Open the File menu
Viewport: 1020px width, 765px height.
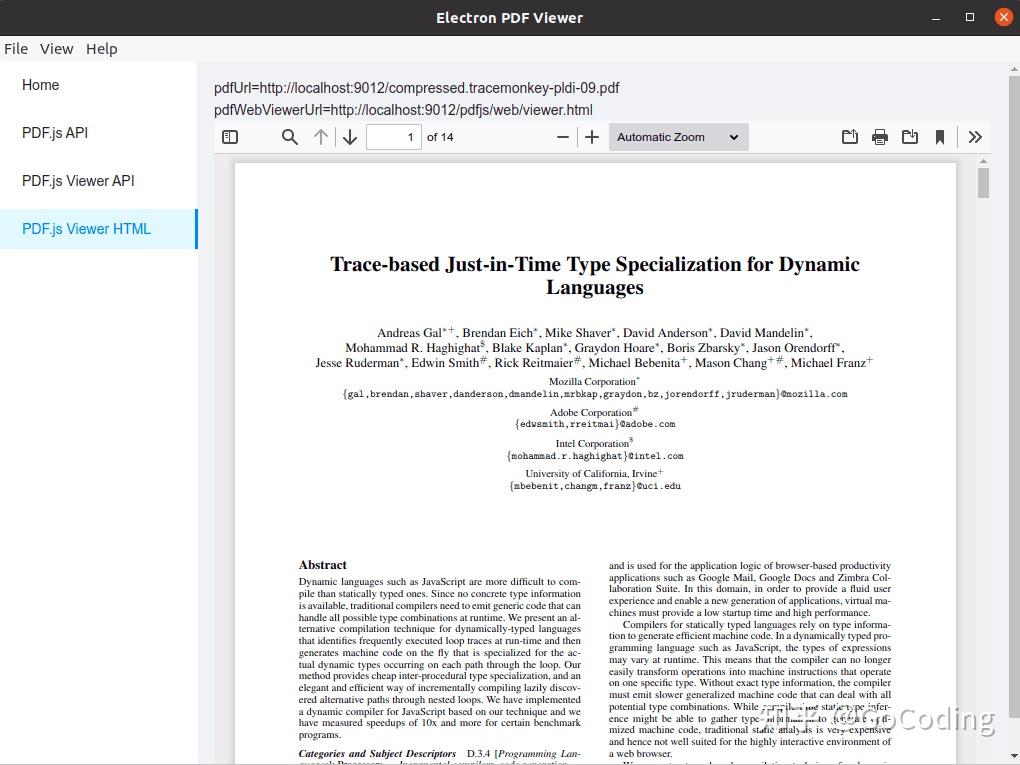click(x=16, y=48)
